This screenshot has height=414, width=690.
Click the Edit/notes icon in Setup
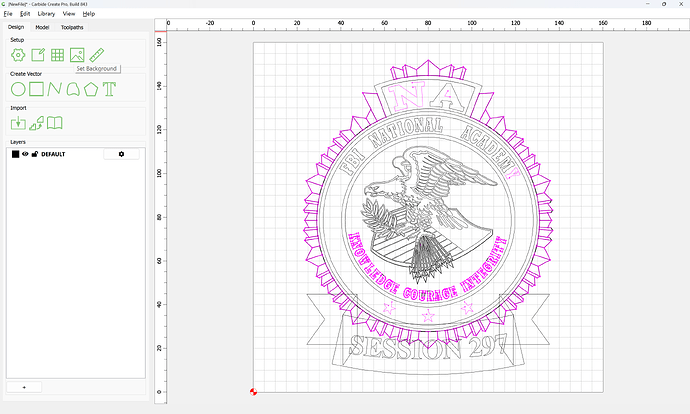tap(38, 55)
